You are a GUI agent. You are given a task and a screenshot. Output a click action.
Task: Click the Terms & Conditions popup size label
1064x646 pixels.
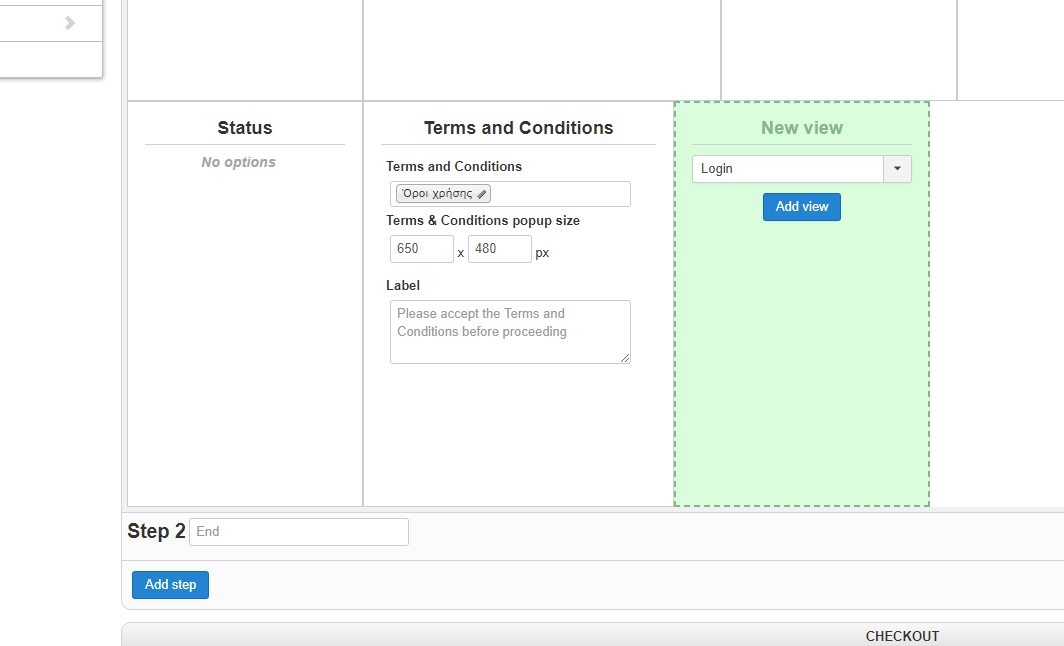482,220
